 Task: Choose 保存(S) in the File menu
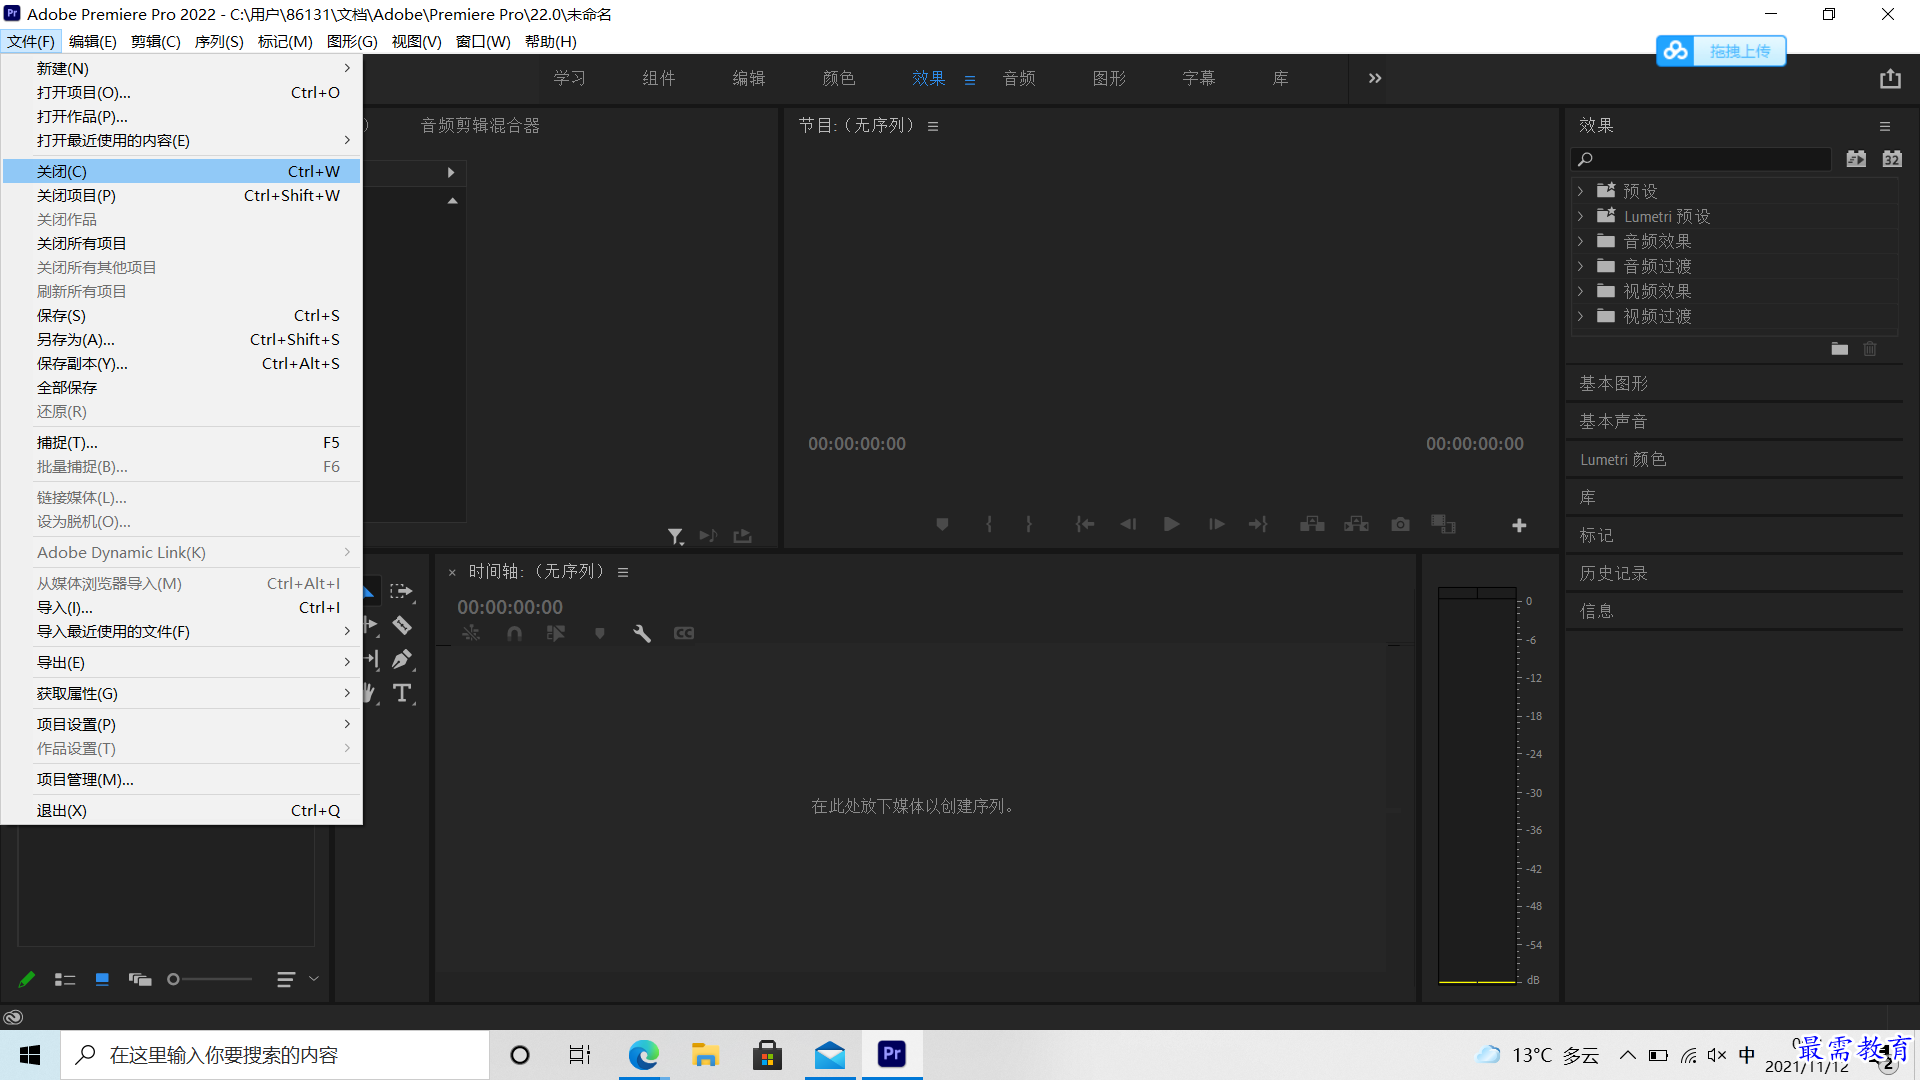pyautogui.click(x=181, y=315)
